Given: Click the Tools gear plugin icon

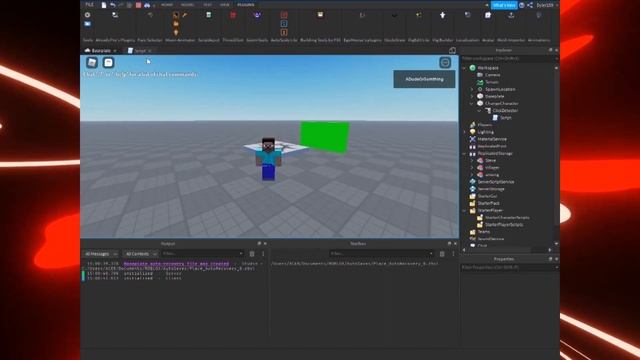Looking at the screenshot, I should pos(87,15).
